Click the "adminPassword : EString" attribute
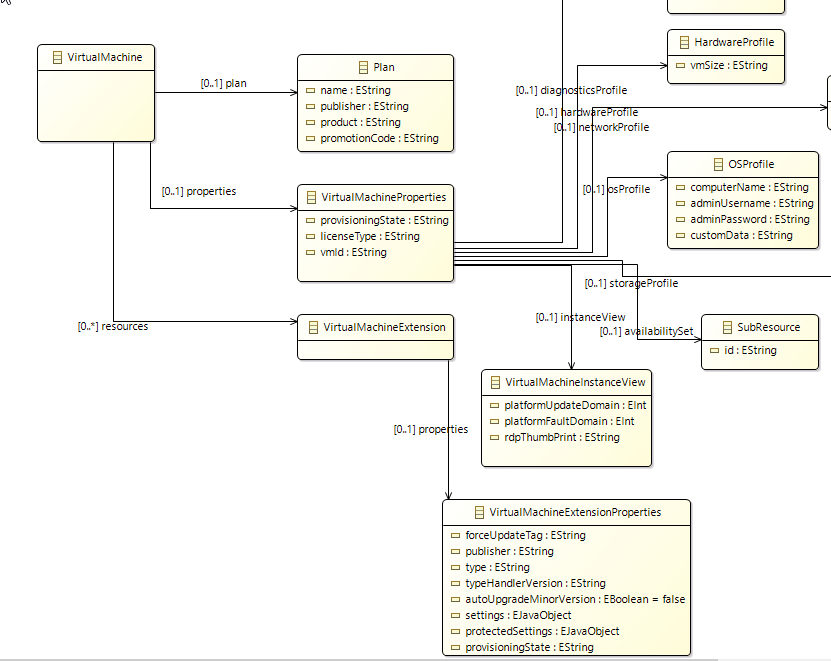Image resolution: width=831 pixels, height=661 pixels. 750,219
